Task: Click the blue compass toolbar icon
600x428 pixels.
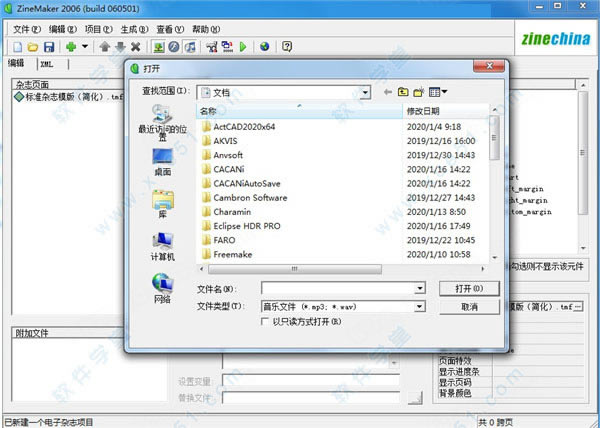Action: (x=174, y=47)
